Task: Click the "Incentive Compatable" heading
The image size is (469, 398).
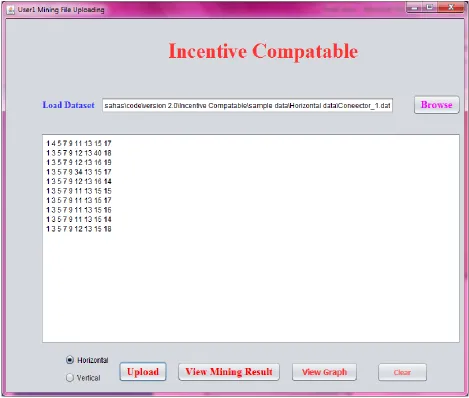Action: point(263,51)
